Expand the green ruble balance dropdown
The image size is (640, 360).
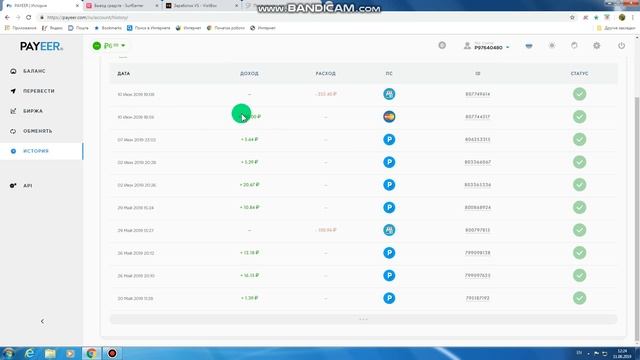tap(109, 46)
